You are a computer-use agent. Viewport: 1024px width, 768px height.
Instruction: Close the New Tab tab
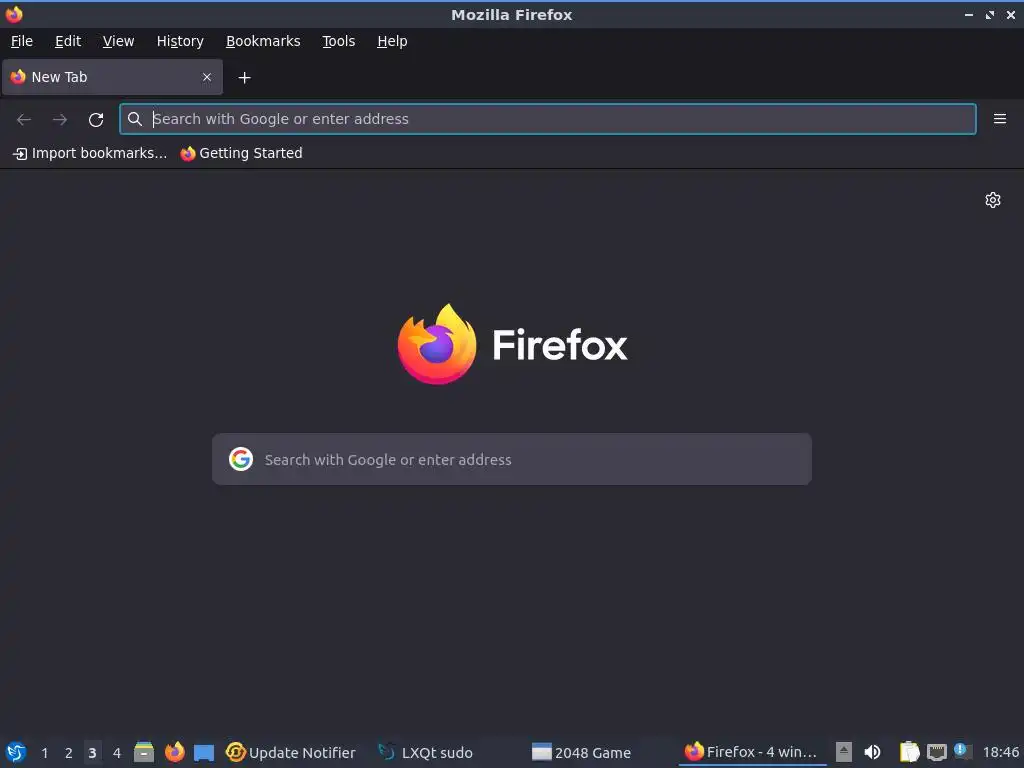pyautogui.click(x=207, y=77)
